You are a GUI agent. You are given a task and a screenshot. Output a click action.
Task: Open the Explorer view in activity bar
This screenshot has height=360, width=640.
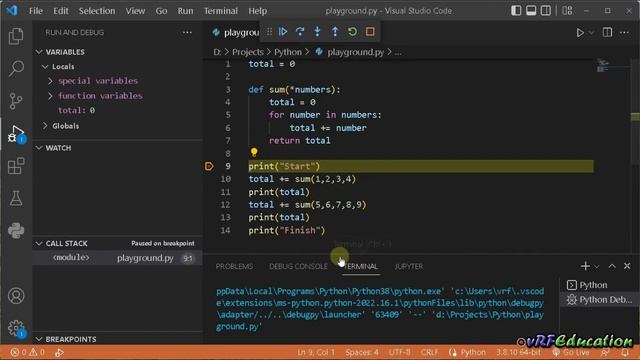pos(16,36)
